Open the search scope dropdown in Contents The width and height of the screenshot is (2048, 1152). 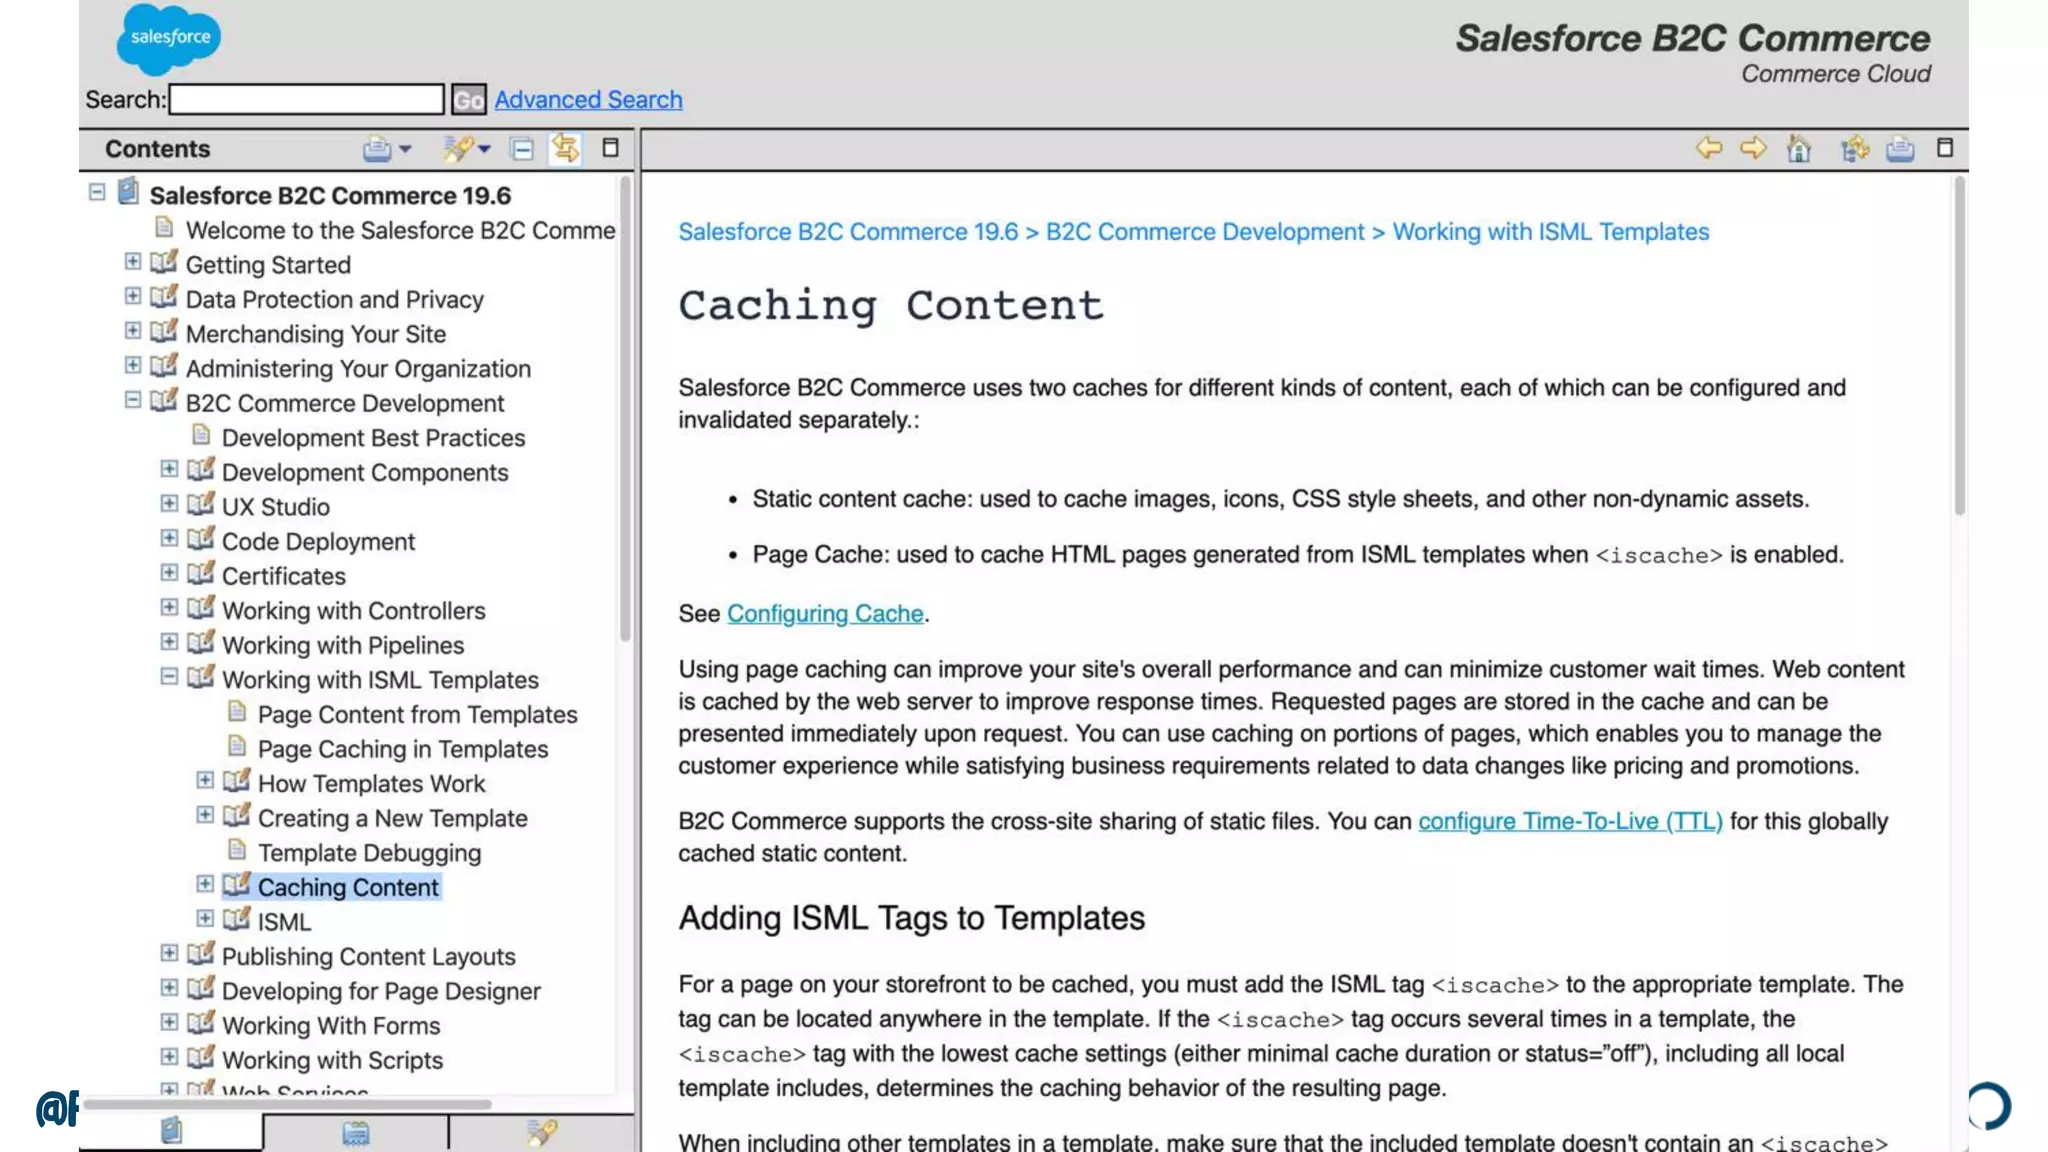point(485,149)
